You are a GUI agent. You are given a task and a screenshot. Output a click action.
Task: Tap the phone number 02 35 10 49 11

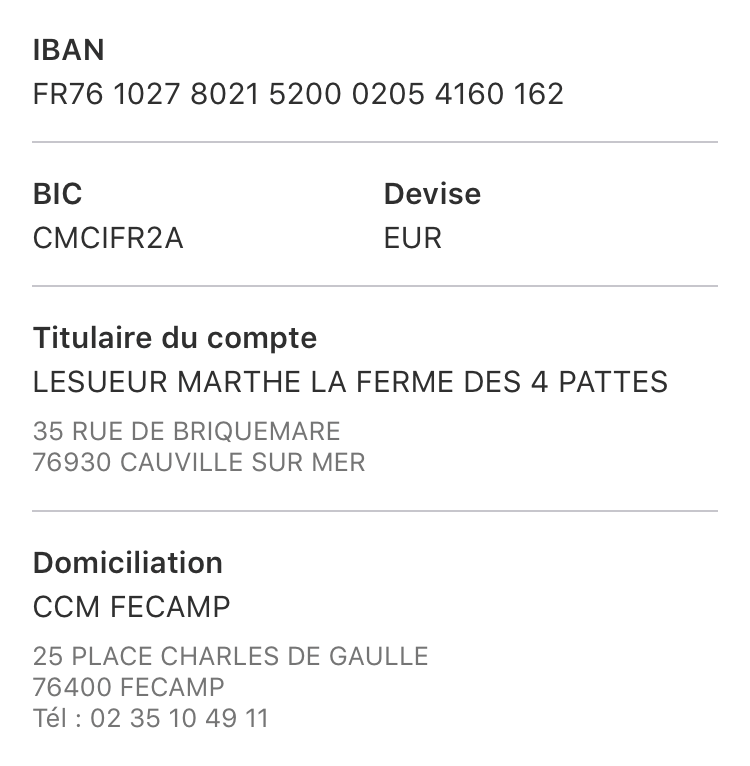179,719
